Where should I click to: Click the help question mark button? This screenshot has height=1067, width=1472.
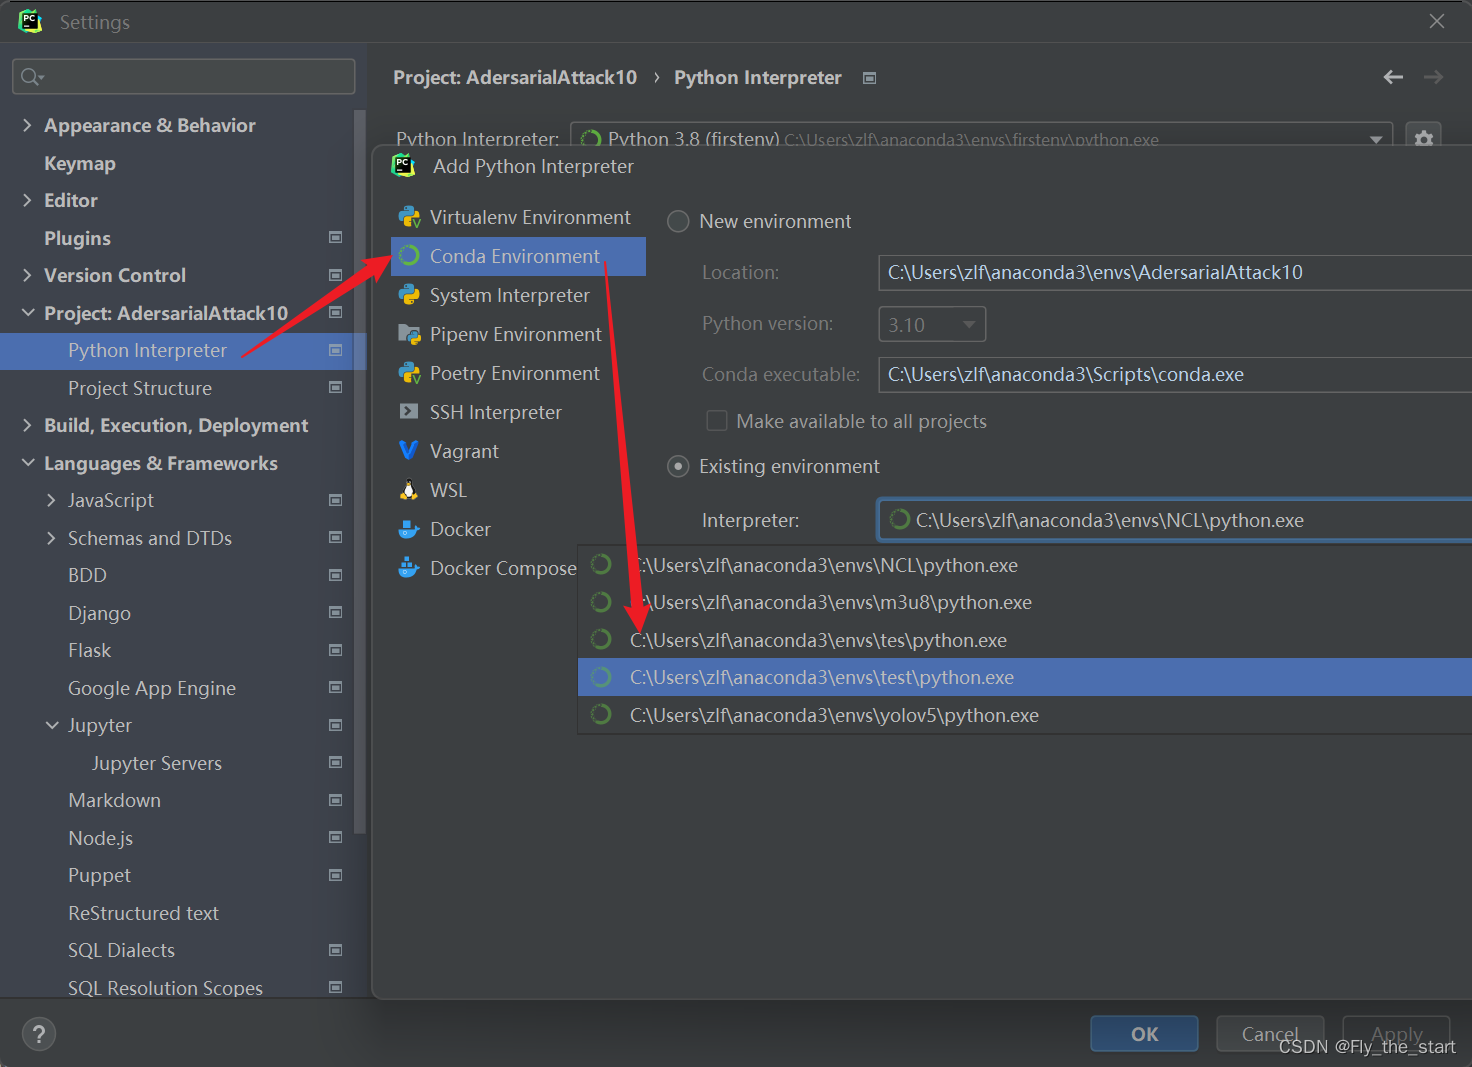click(x=39, y=1034)
